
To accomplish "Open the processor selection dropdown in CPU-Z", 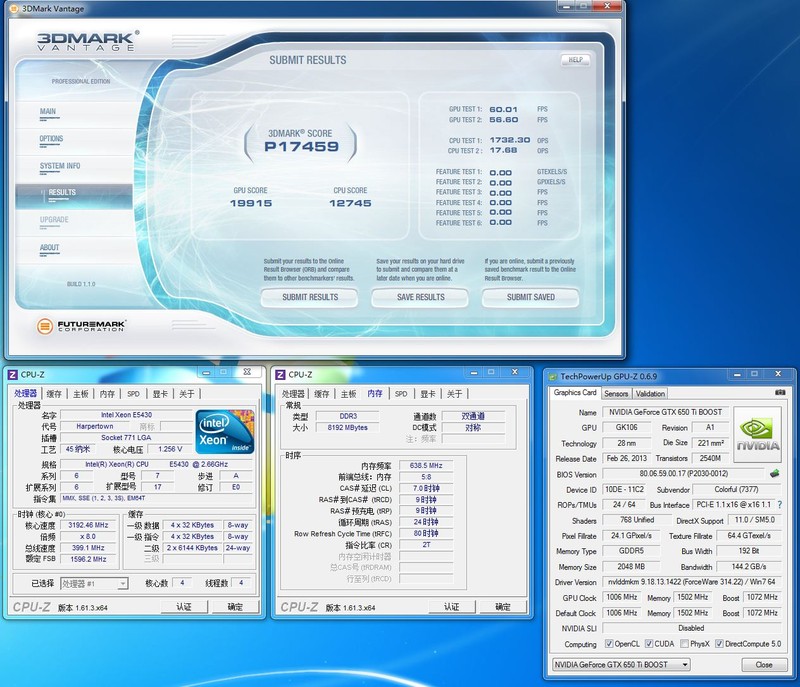I will click(x=94, y=583).
